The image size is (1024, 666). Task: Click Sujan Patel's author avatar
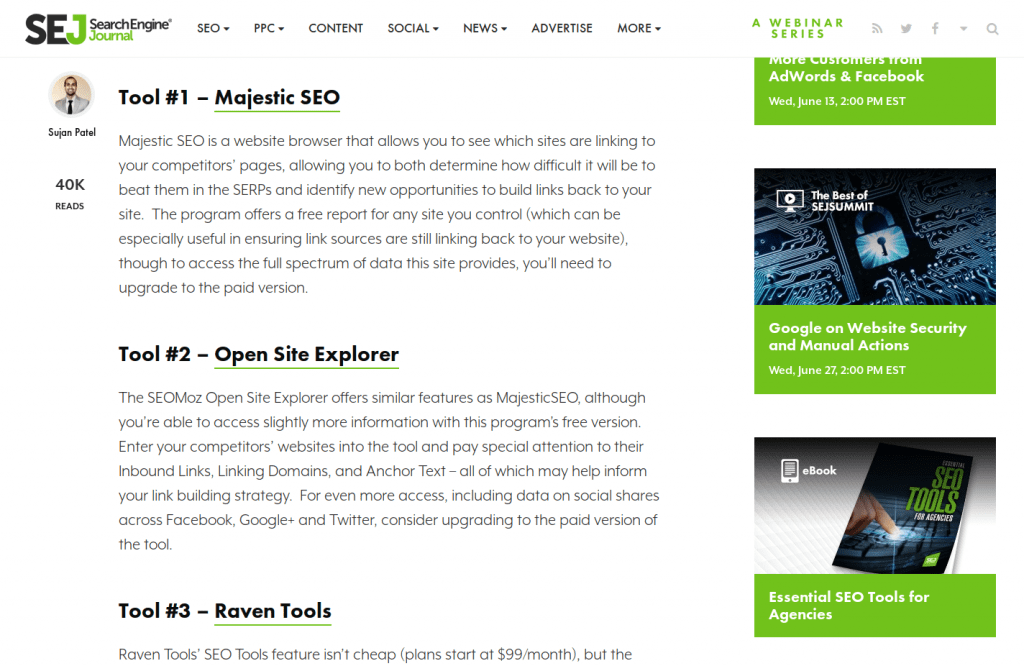point(71,95)
